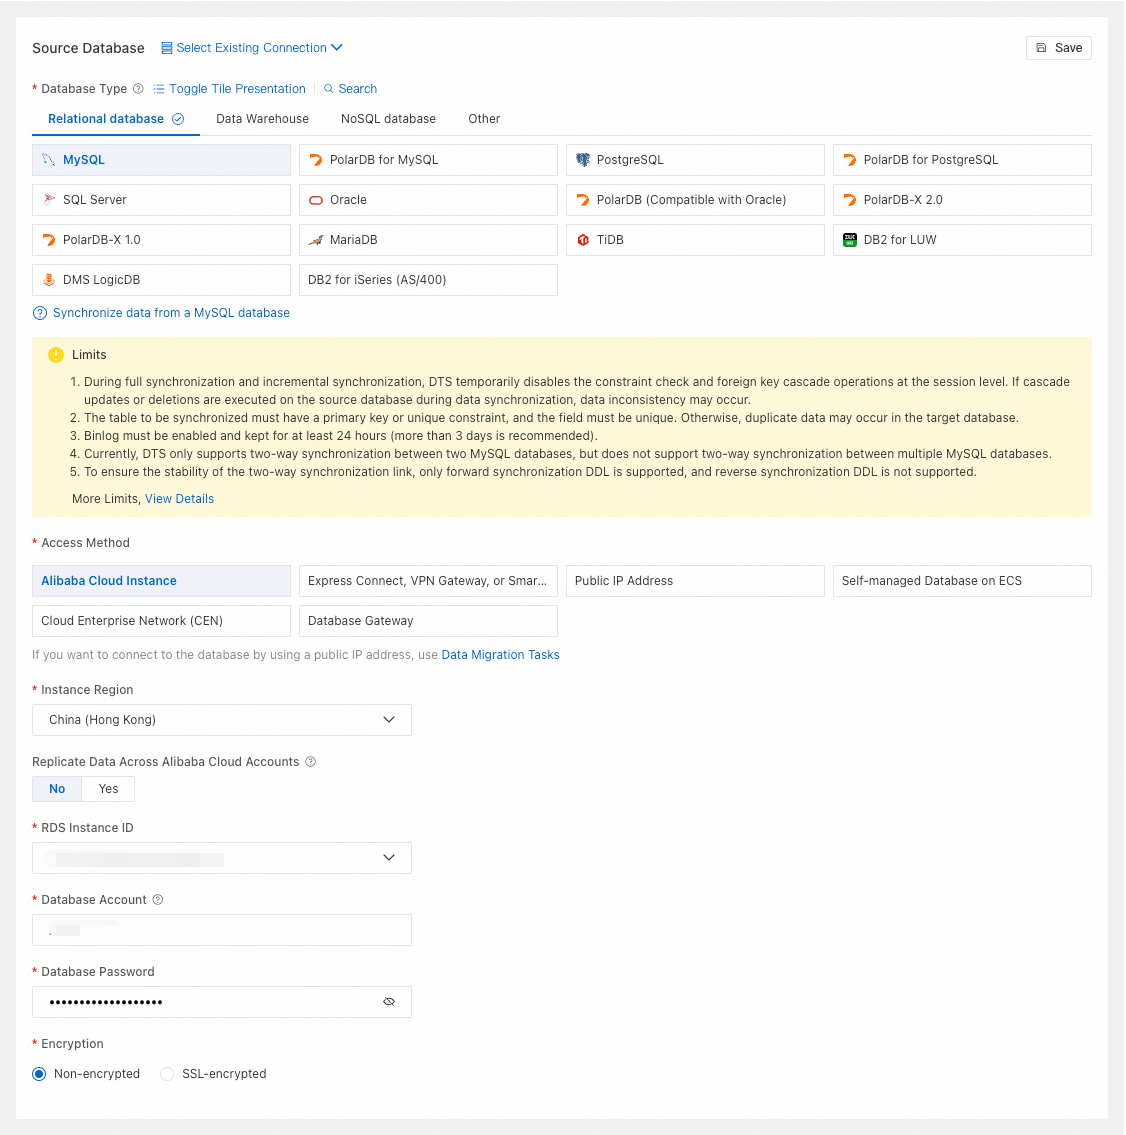Click the DMS LogicDB icon
1126x1135 pixels.
point(48,279)
